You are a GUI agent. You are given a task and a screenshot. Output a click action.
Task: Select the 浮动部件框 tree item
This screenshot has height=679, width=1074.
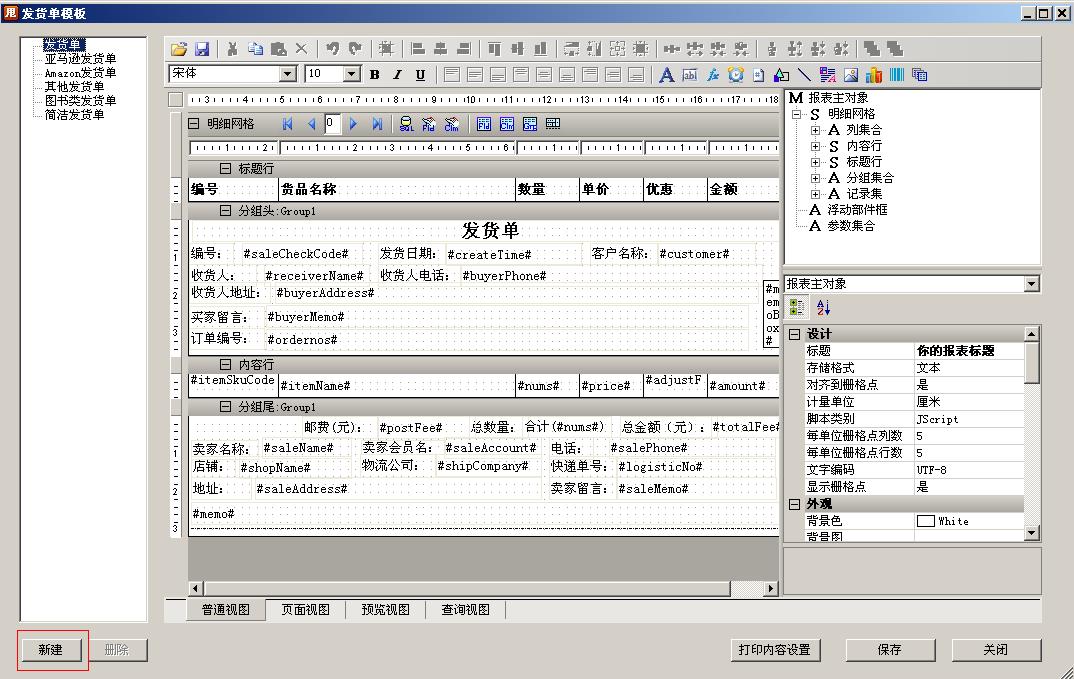coord(857,210)
